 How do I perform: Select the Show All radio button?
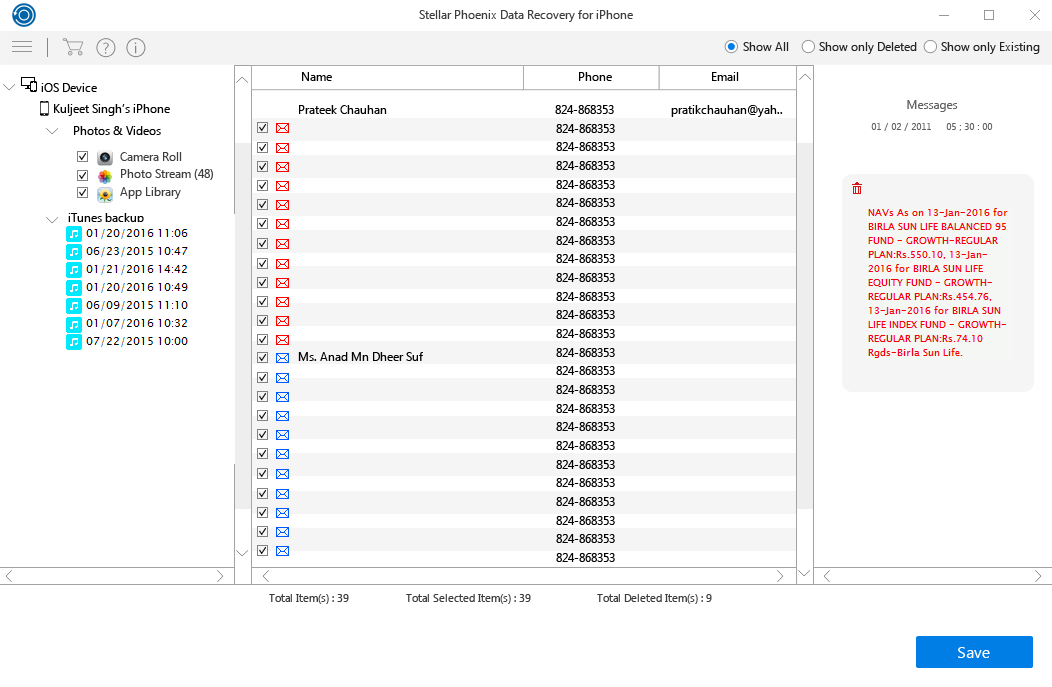pyautogui.click(x=731, y=47)
